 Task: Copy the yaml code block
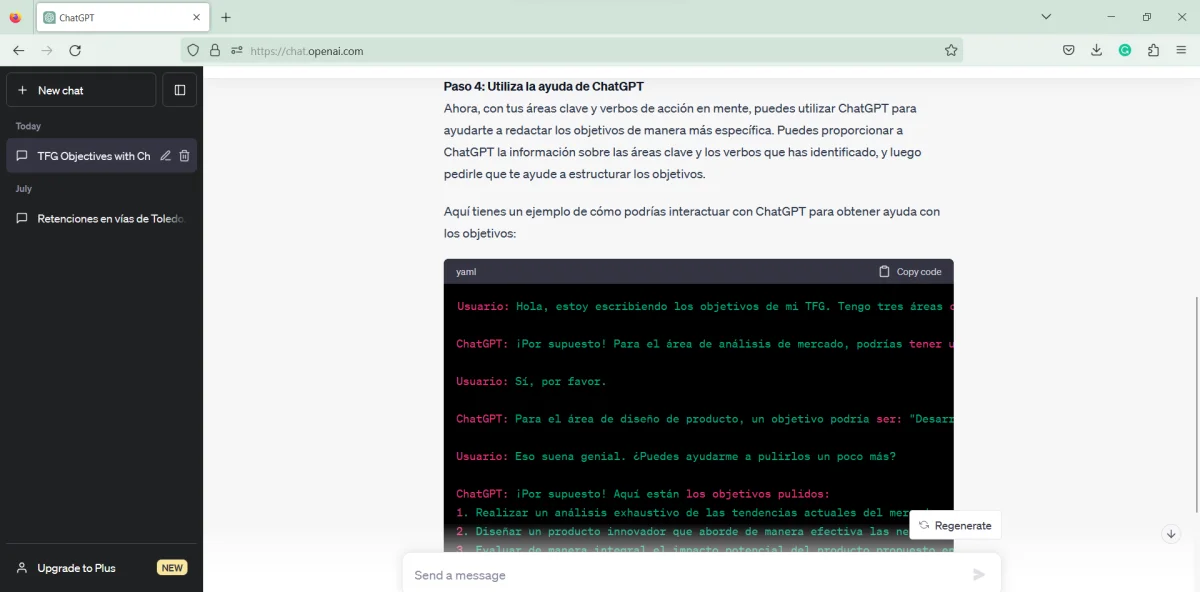(x=910, y=271)
